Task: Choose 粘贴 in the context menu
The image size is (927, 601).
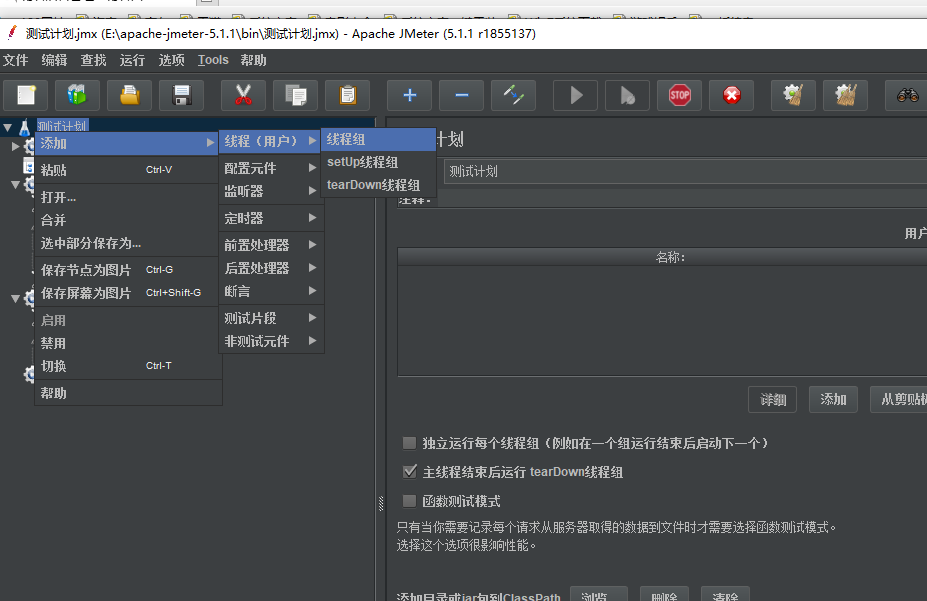Action: tap(127, 170)
